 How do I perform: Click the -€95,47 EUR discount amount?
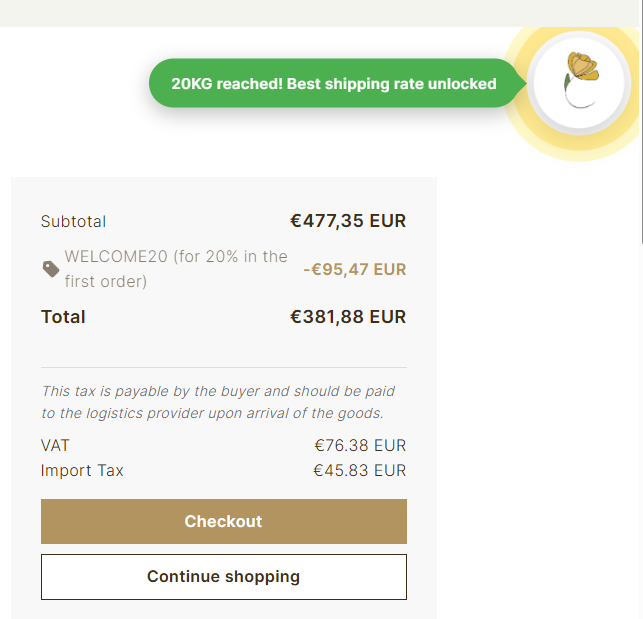[x=355, y=269]
